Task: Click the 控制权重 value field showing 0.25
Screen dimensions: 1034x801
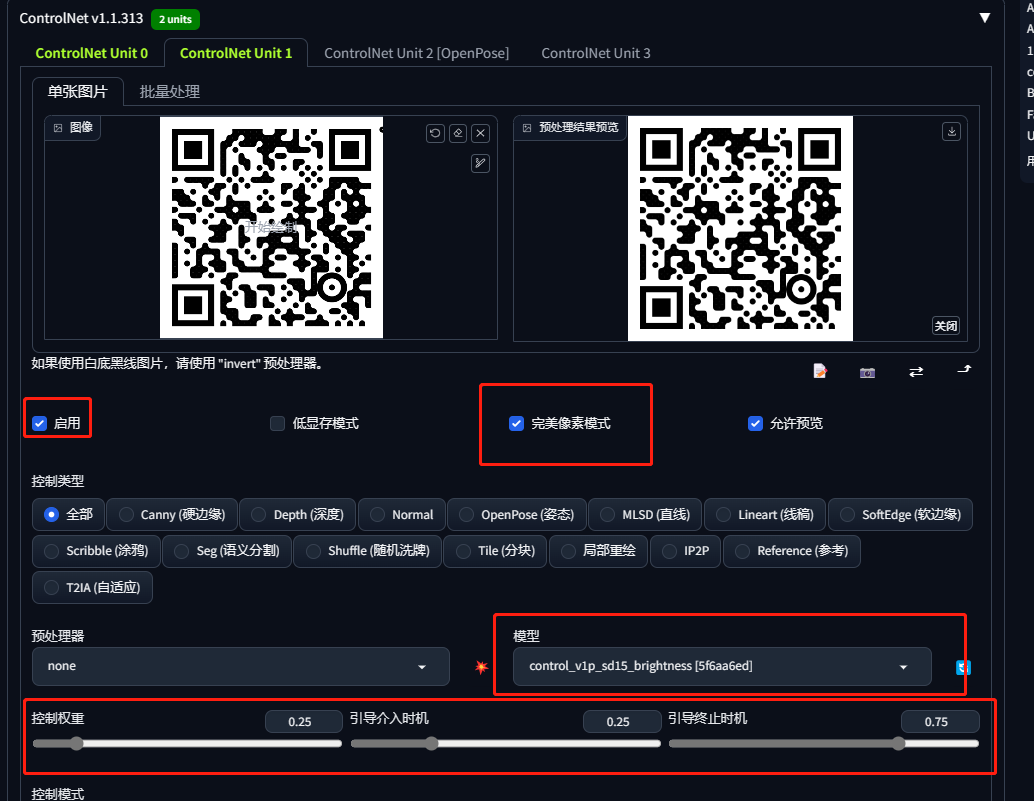Action: (304, 722)
